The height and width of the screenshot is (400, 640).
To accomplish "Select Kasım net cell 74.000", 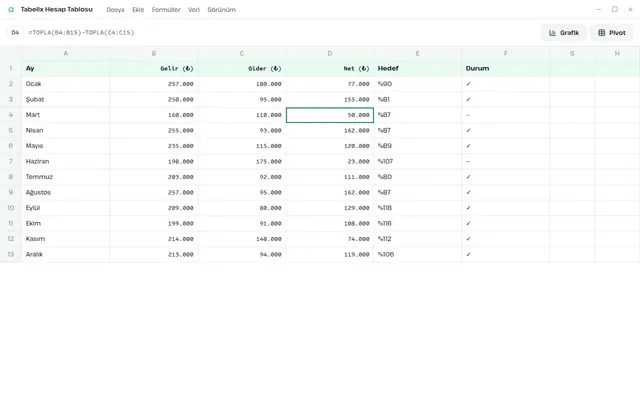I will 329,239.
